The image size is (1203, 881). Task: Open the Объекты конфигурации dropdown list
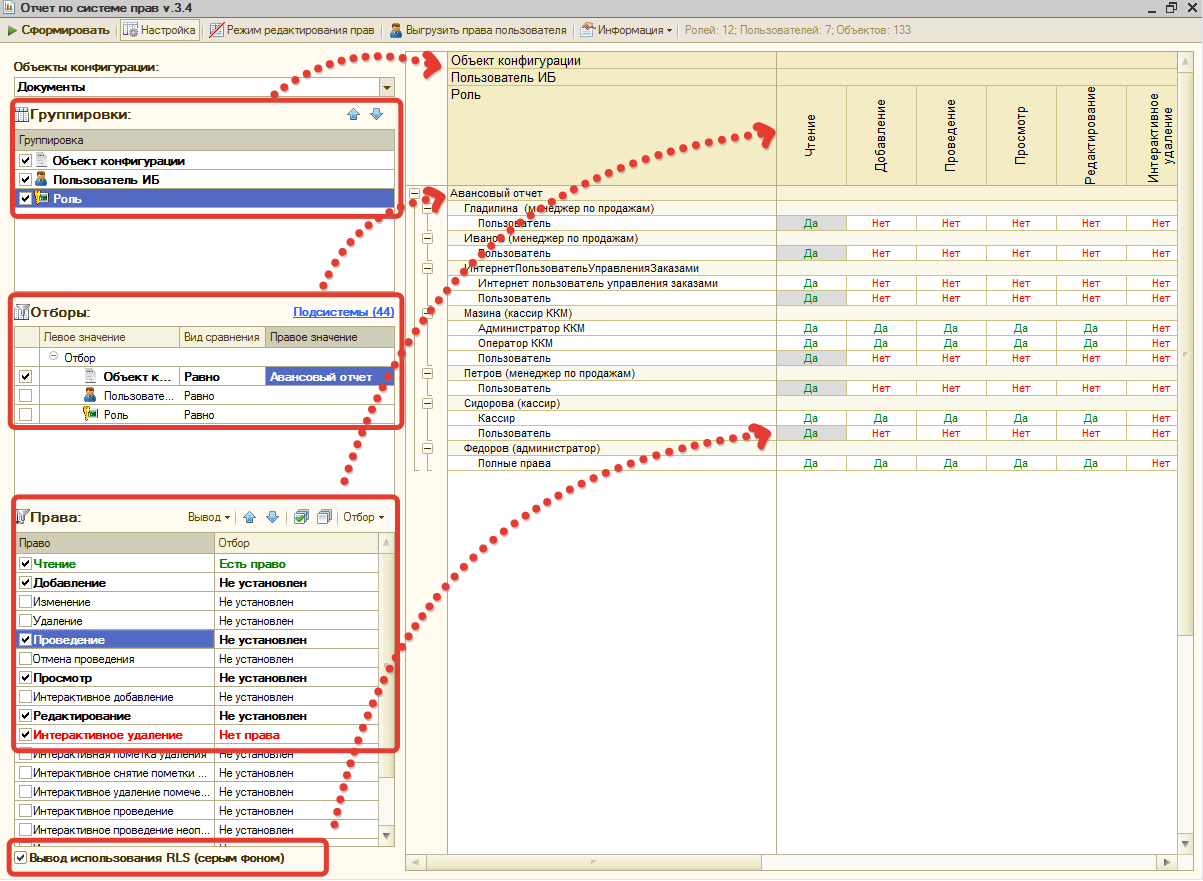(386, 87)
